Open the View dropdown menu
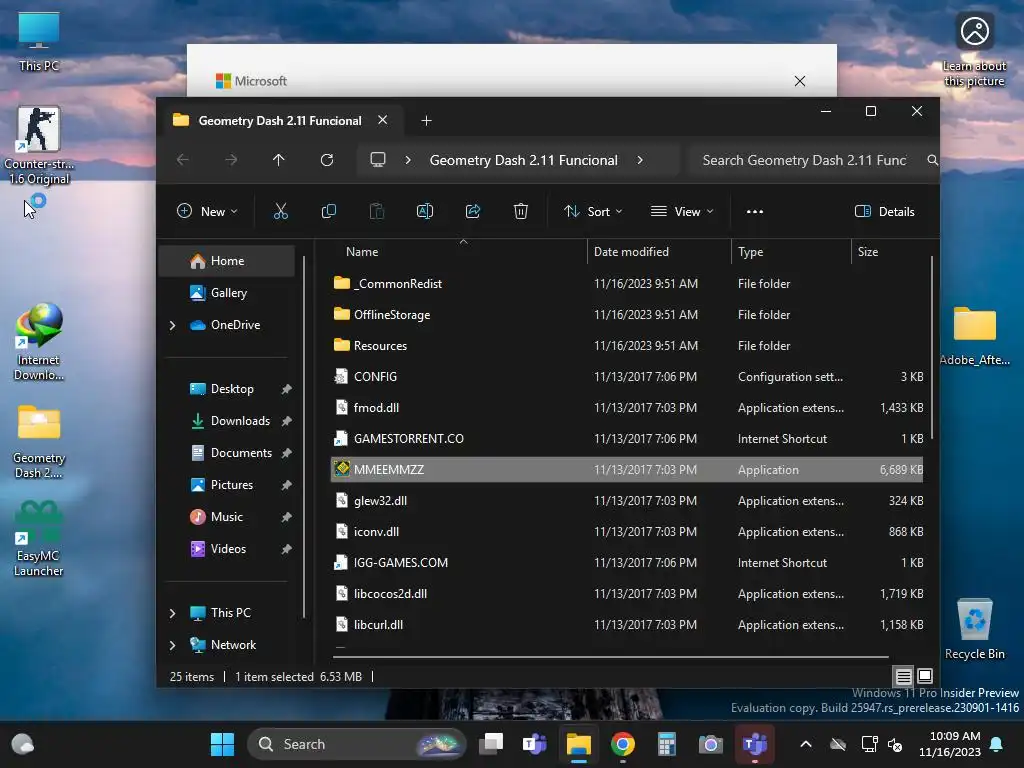The height and width of the screenshot is (768, 1024). (x=682, y=211)
